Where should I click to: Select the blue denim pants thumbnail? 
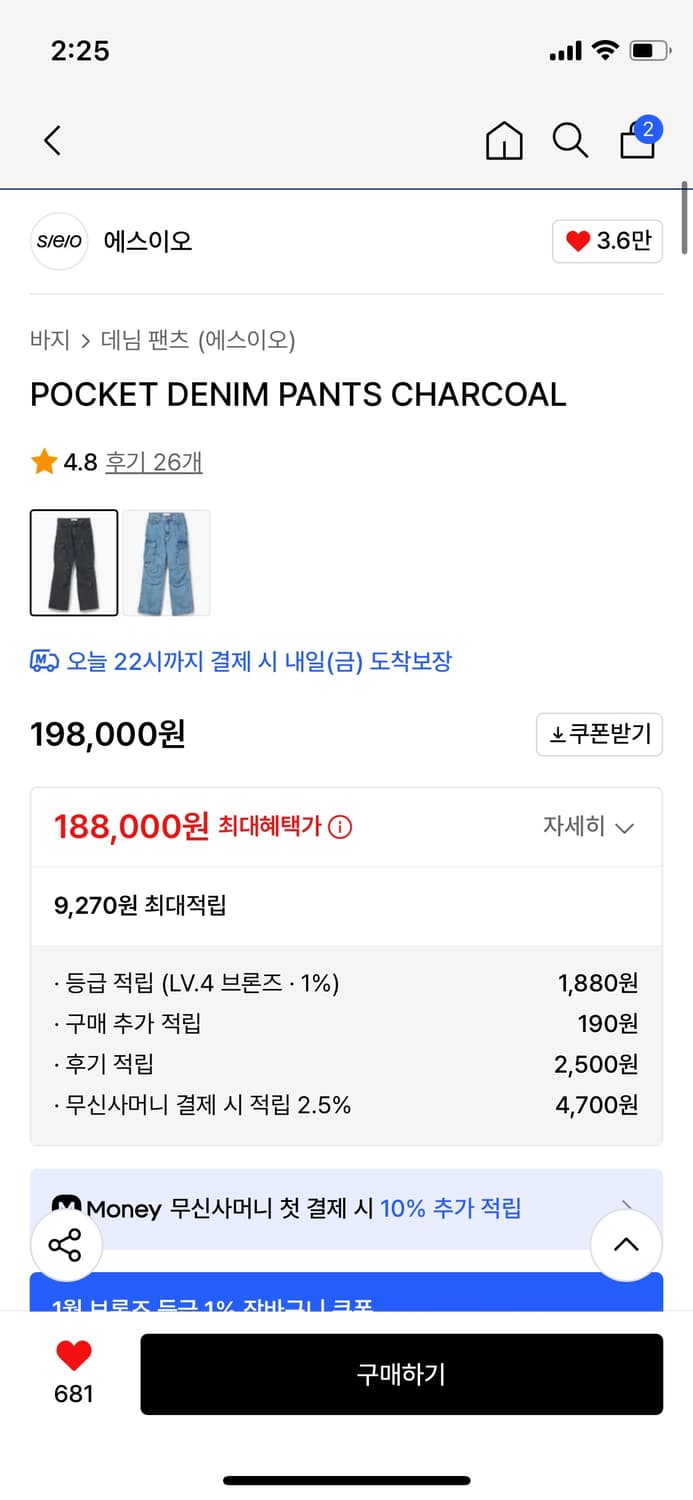point(166,562)
